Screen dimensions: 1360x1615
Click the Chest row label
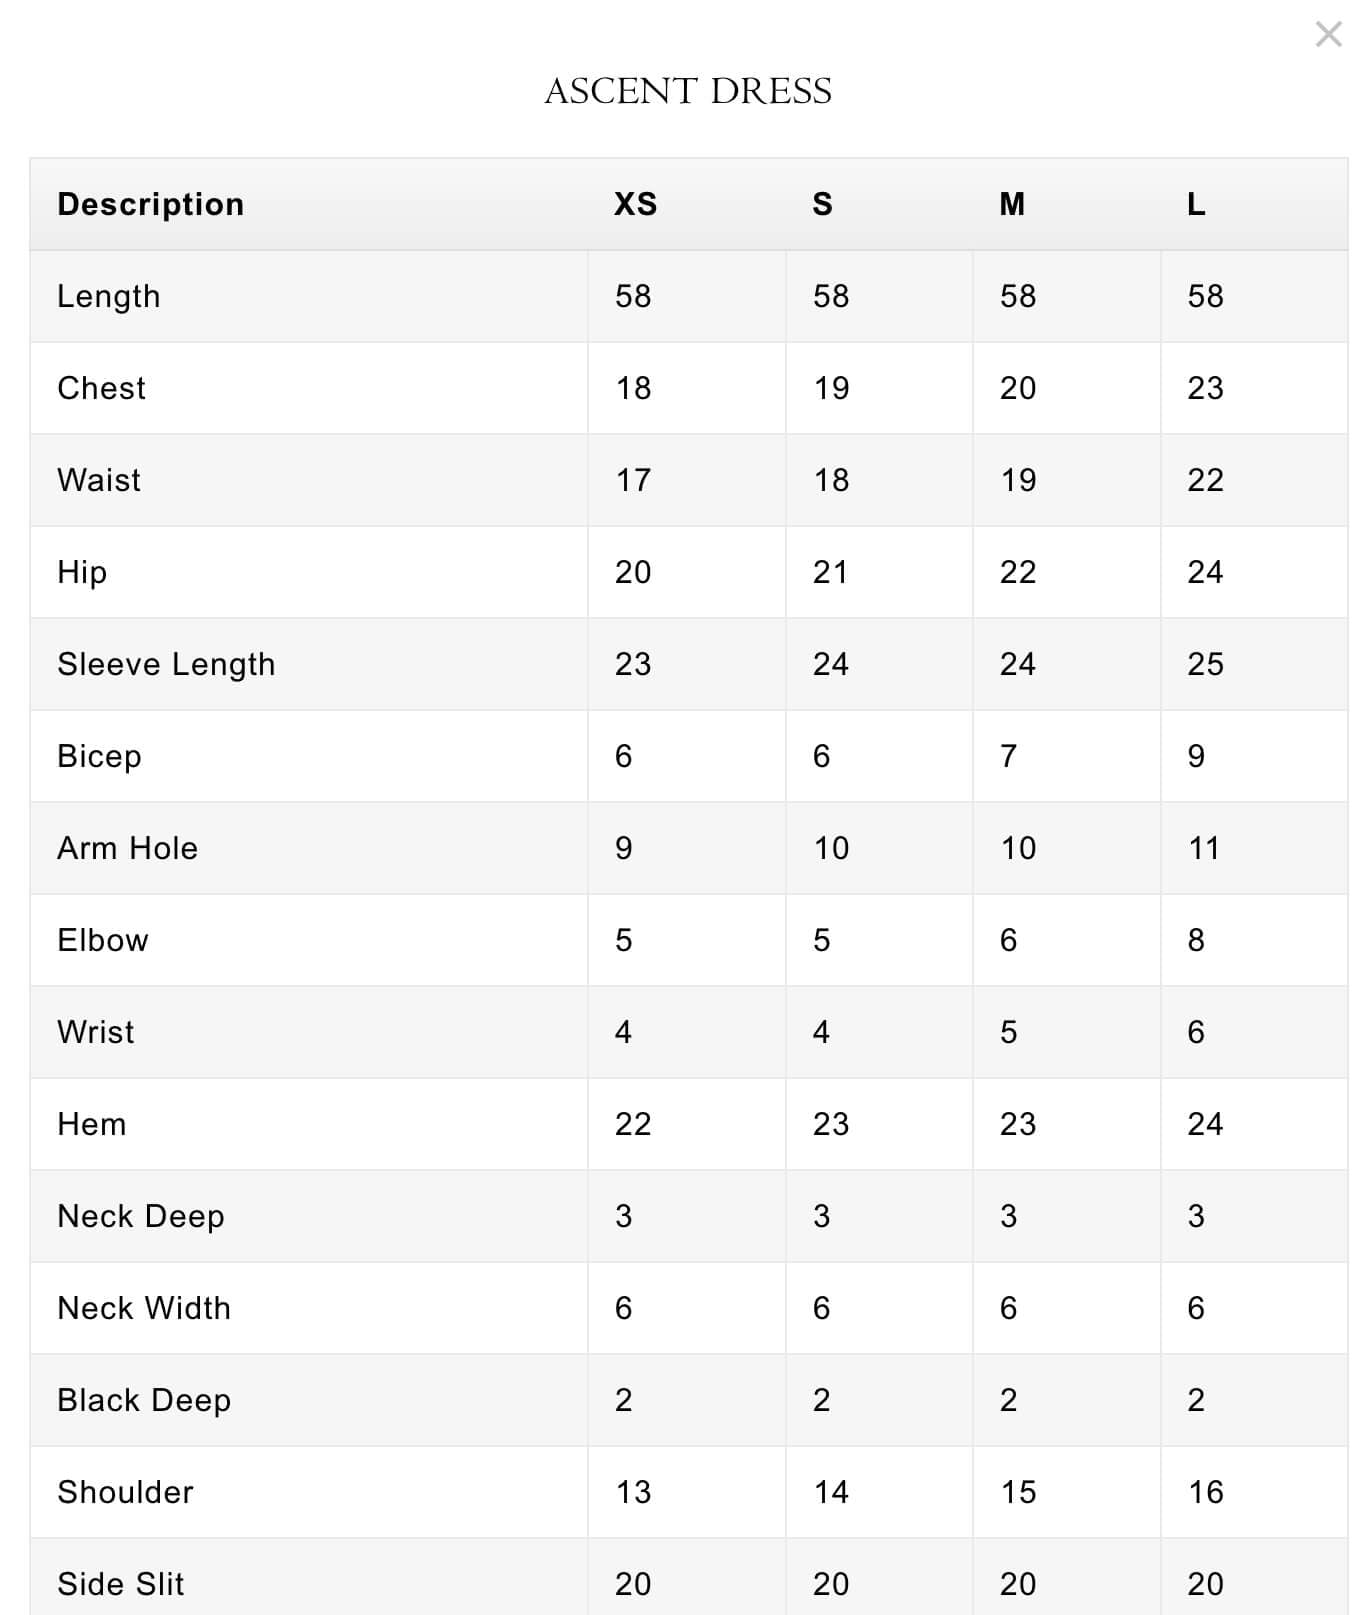pos(102,388)
